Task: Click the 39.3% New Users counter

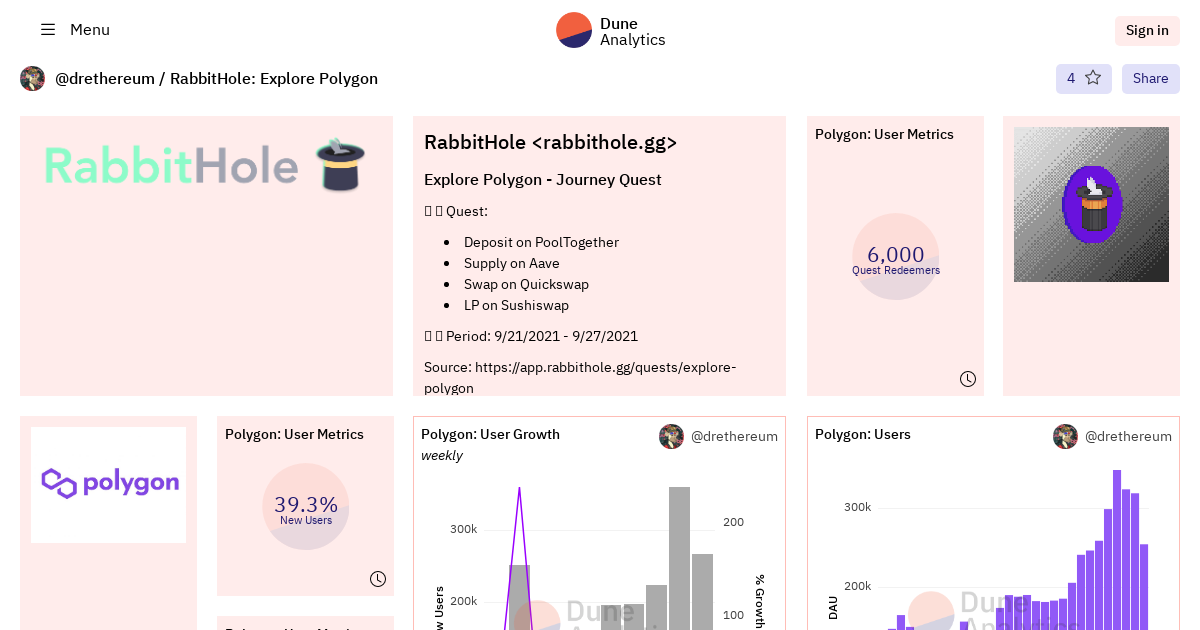Action: point(306,507)
